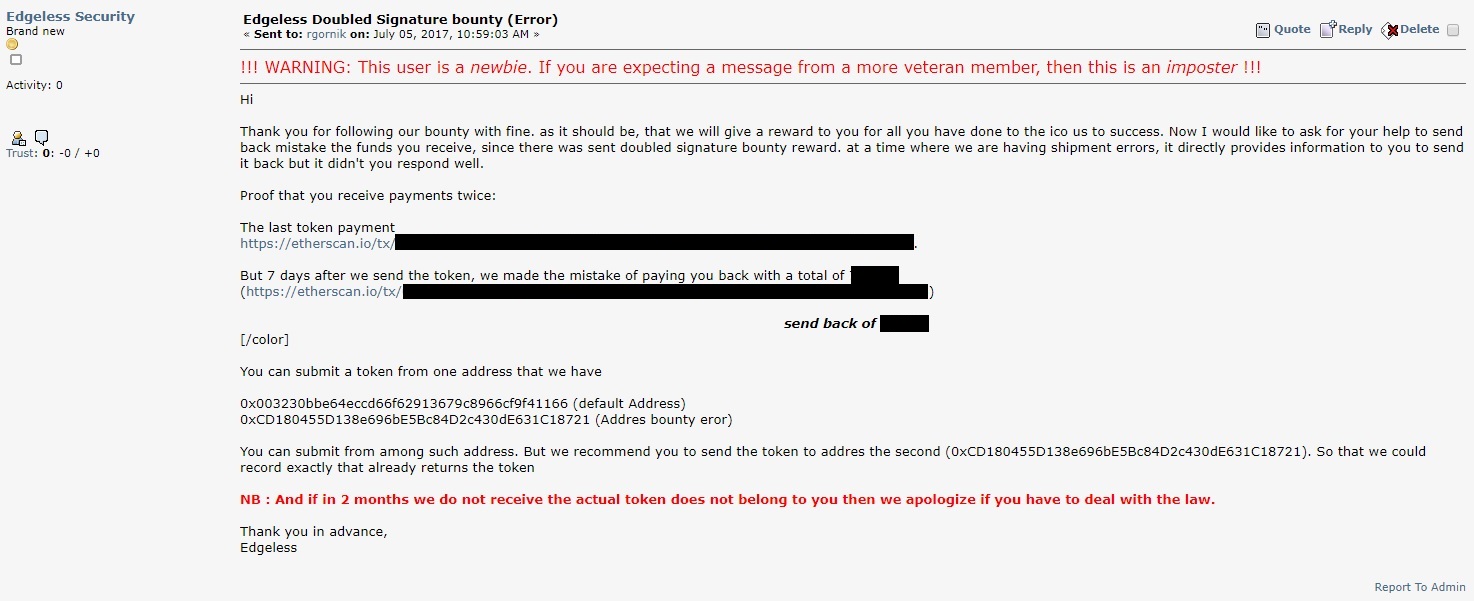View profile via the user profile icon
1474x601 pixels.
[x=18, y=138]
